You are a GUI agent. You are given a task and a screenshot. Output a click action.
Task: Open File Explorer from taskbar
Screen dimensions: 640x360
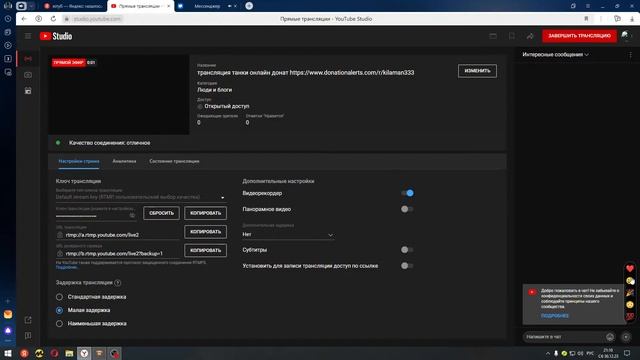(x=69, y=353)
